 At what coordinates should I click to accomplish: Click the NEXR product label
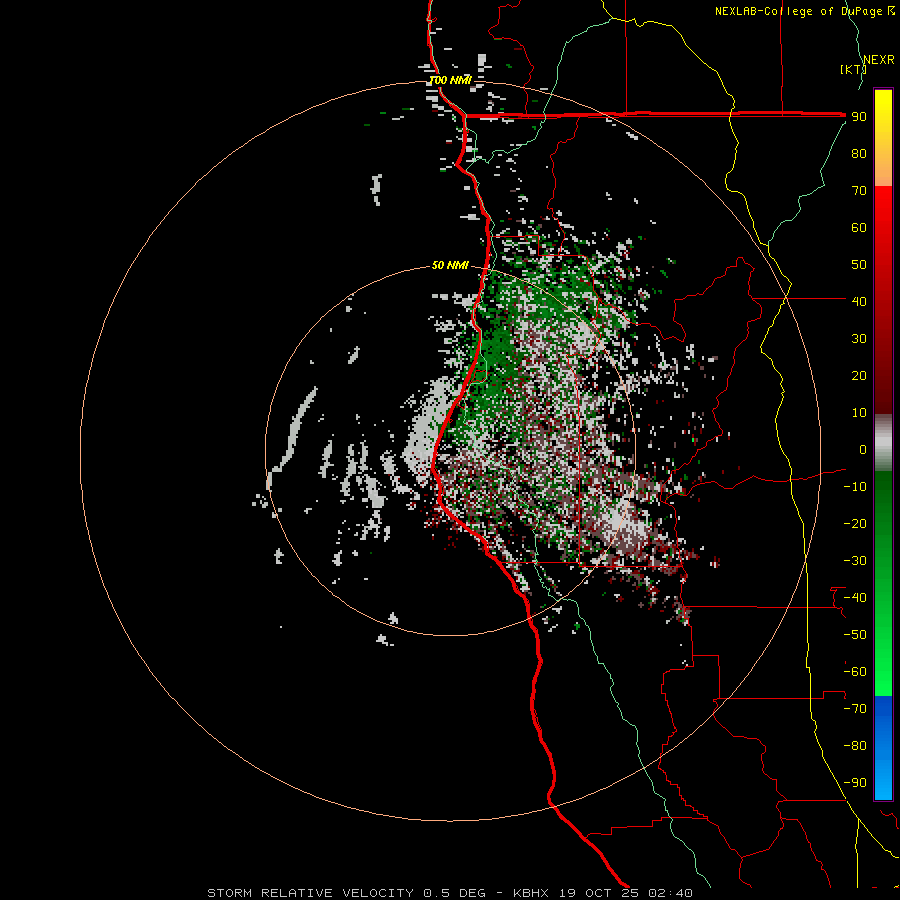click(x=878, y=60)
